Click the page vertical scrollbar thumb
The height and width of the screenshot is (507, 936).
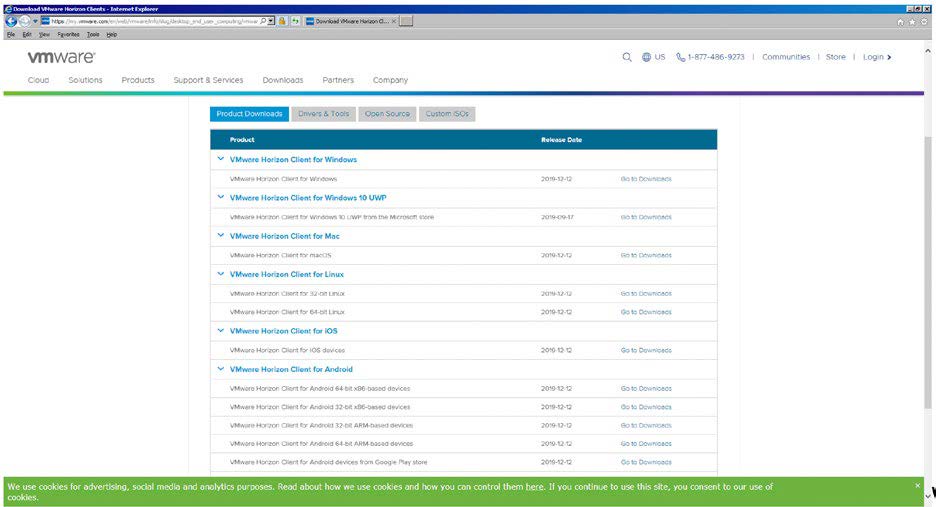(928, 272)
